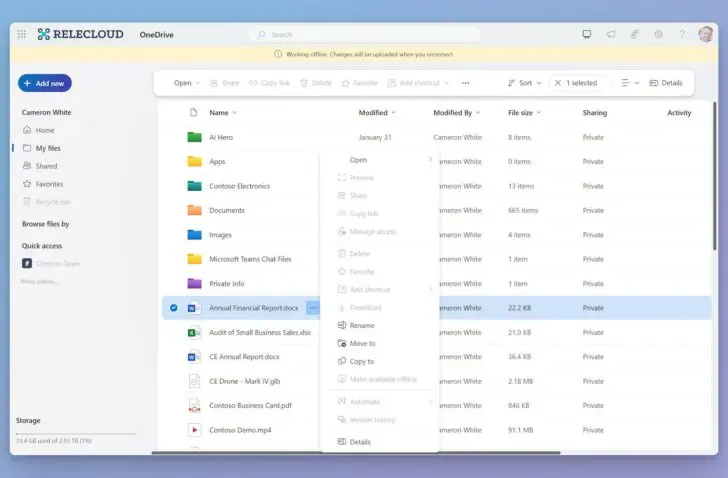Open the Name column sort dropdown

point(234,112)
